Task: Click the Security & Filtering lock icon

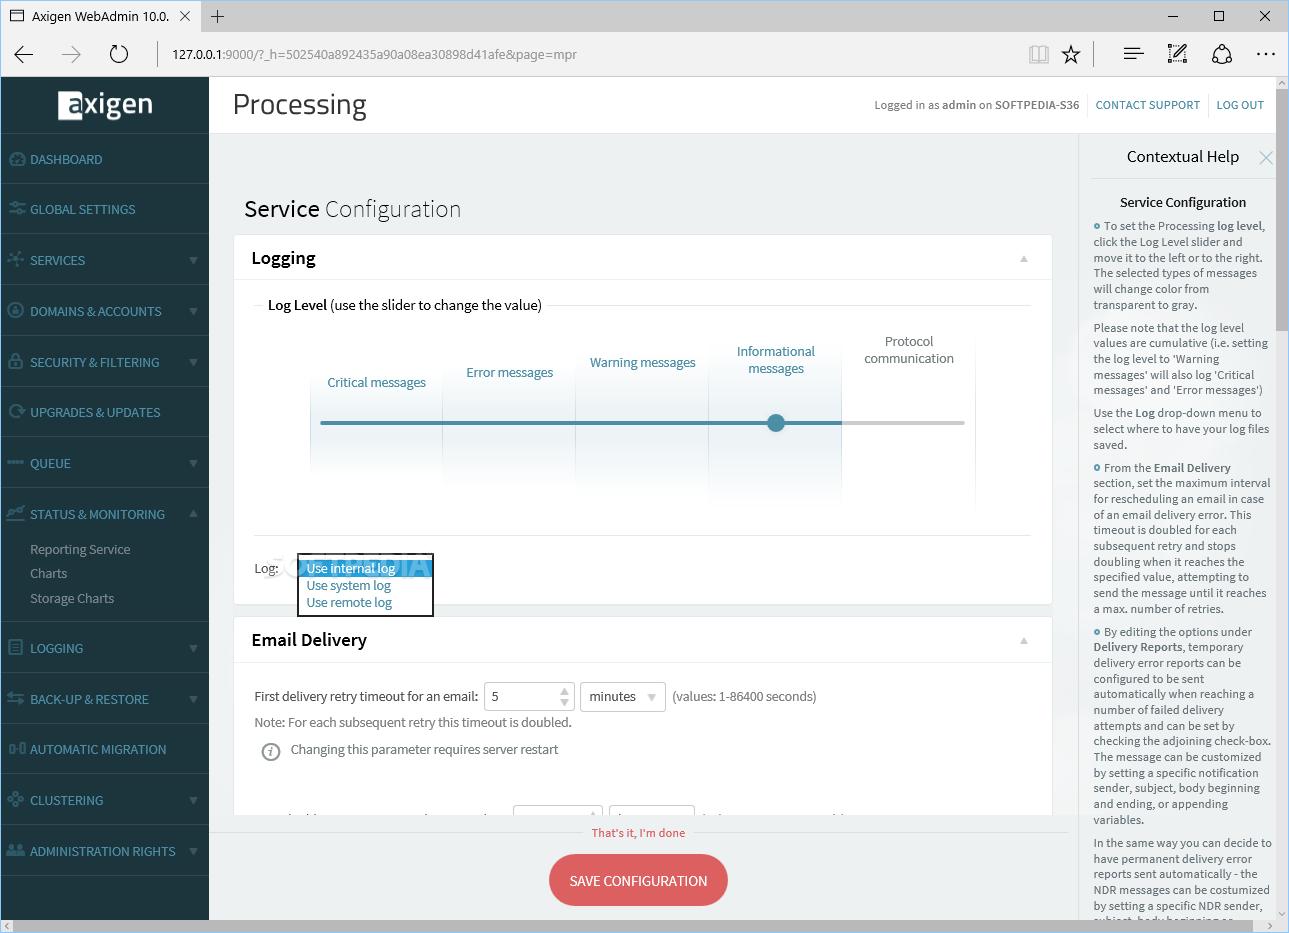Action: 16,362
